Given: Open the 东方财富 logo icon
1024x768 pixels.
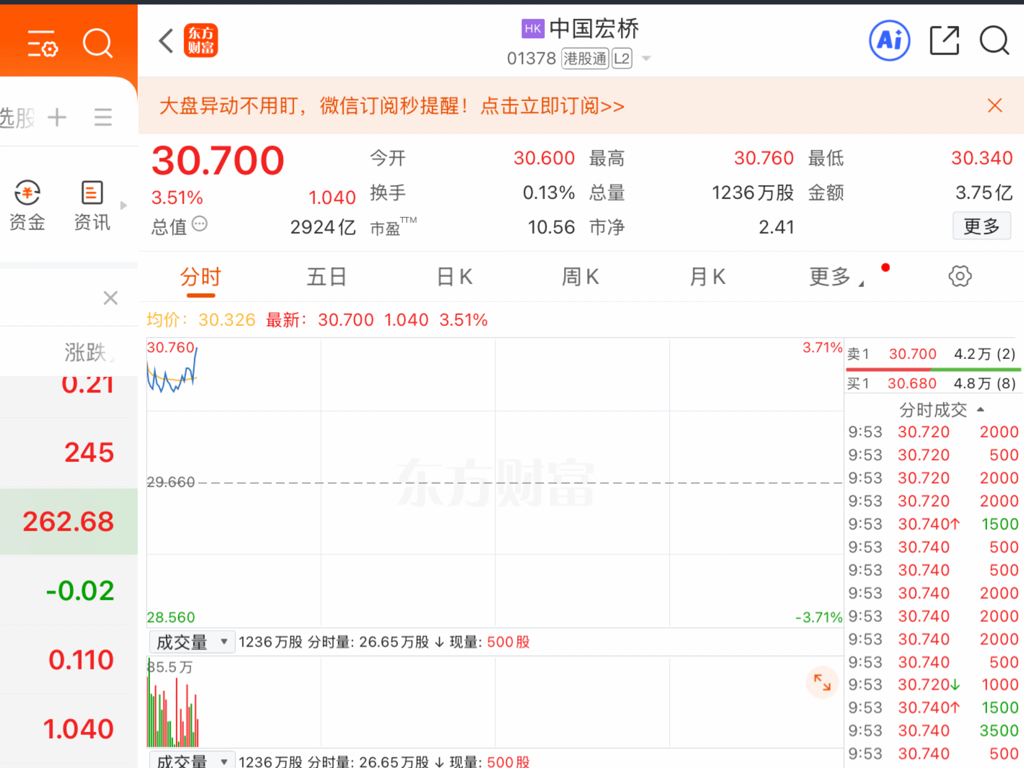Looking at the screenshot, I should tap(200, 40).
